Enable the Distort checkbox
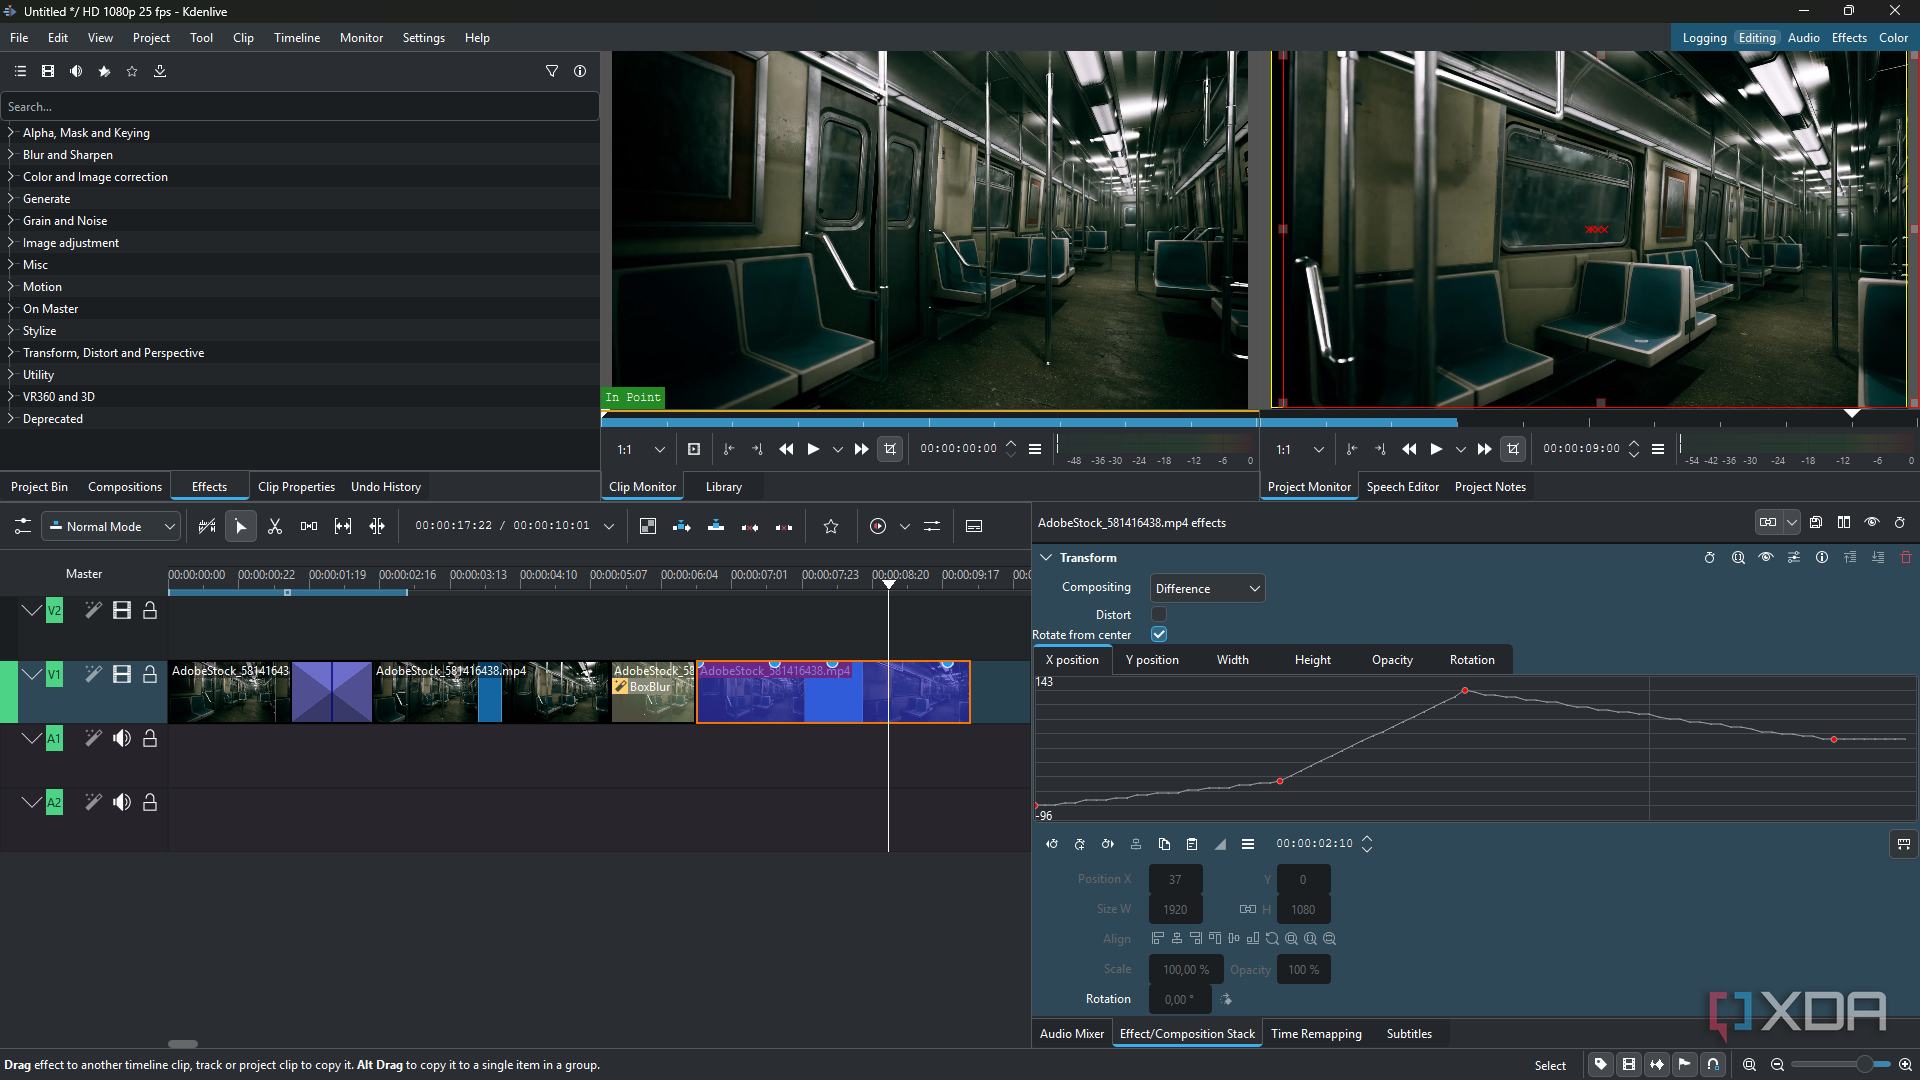This screenshot has height=1080, width=1920. tap(1159, 614)
